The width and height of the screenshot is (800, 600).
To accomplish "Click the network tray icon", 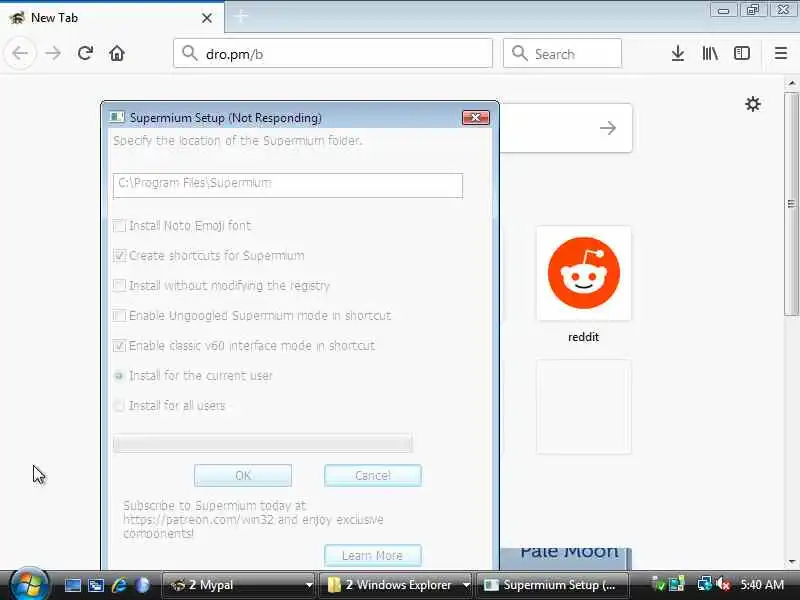I will pos(704,584).
